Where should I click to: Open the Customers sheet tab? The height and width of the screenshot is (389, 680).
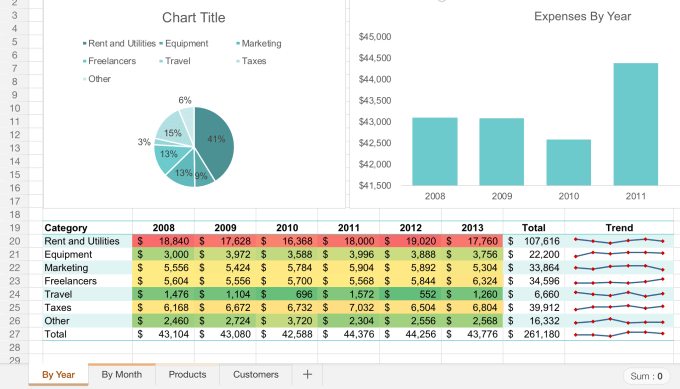(x=256, y=374)
